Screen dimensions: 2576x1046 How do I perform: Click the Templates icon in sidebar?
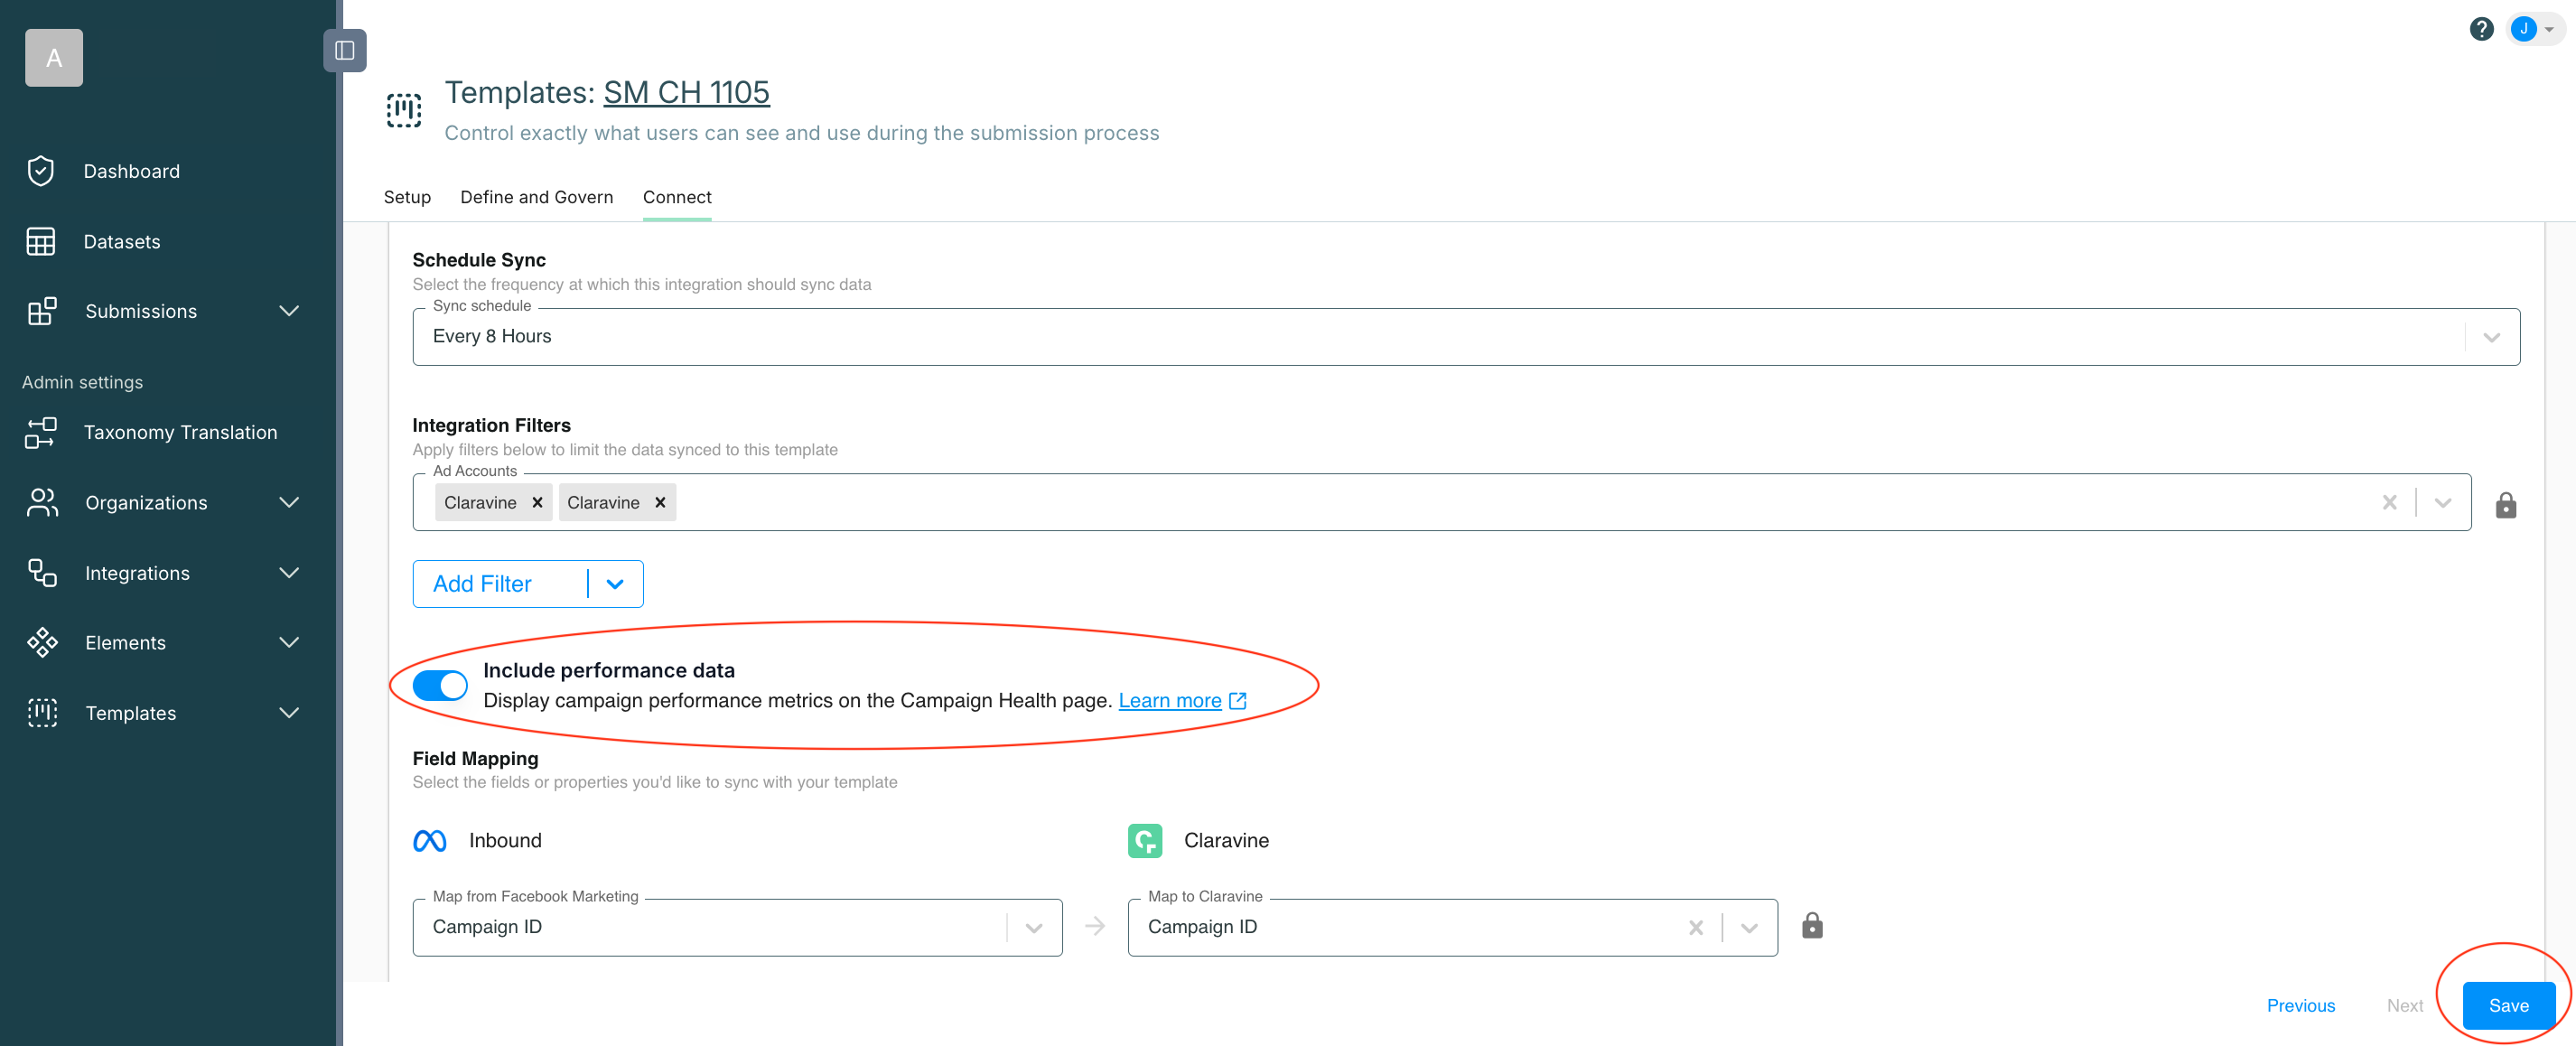click(42, 713)
